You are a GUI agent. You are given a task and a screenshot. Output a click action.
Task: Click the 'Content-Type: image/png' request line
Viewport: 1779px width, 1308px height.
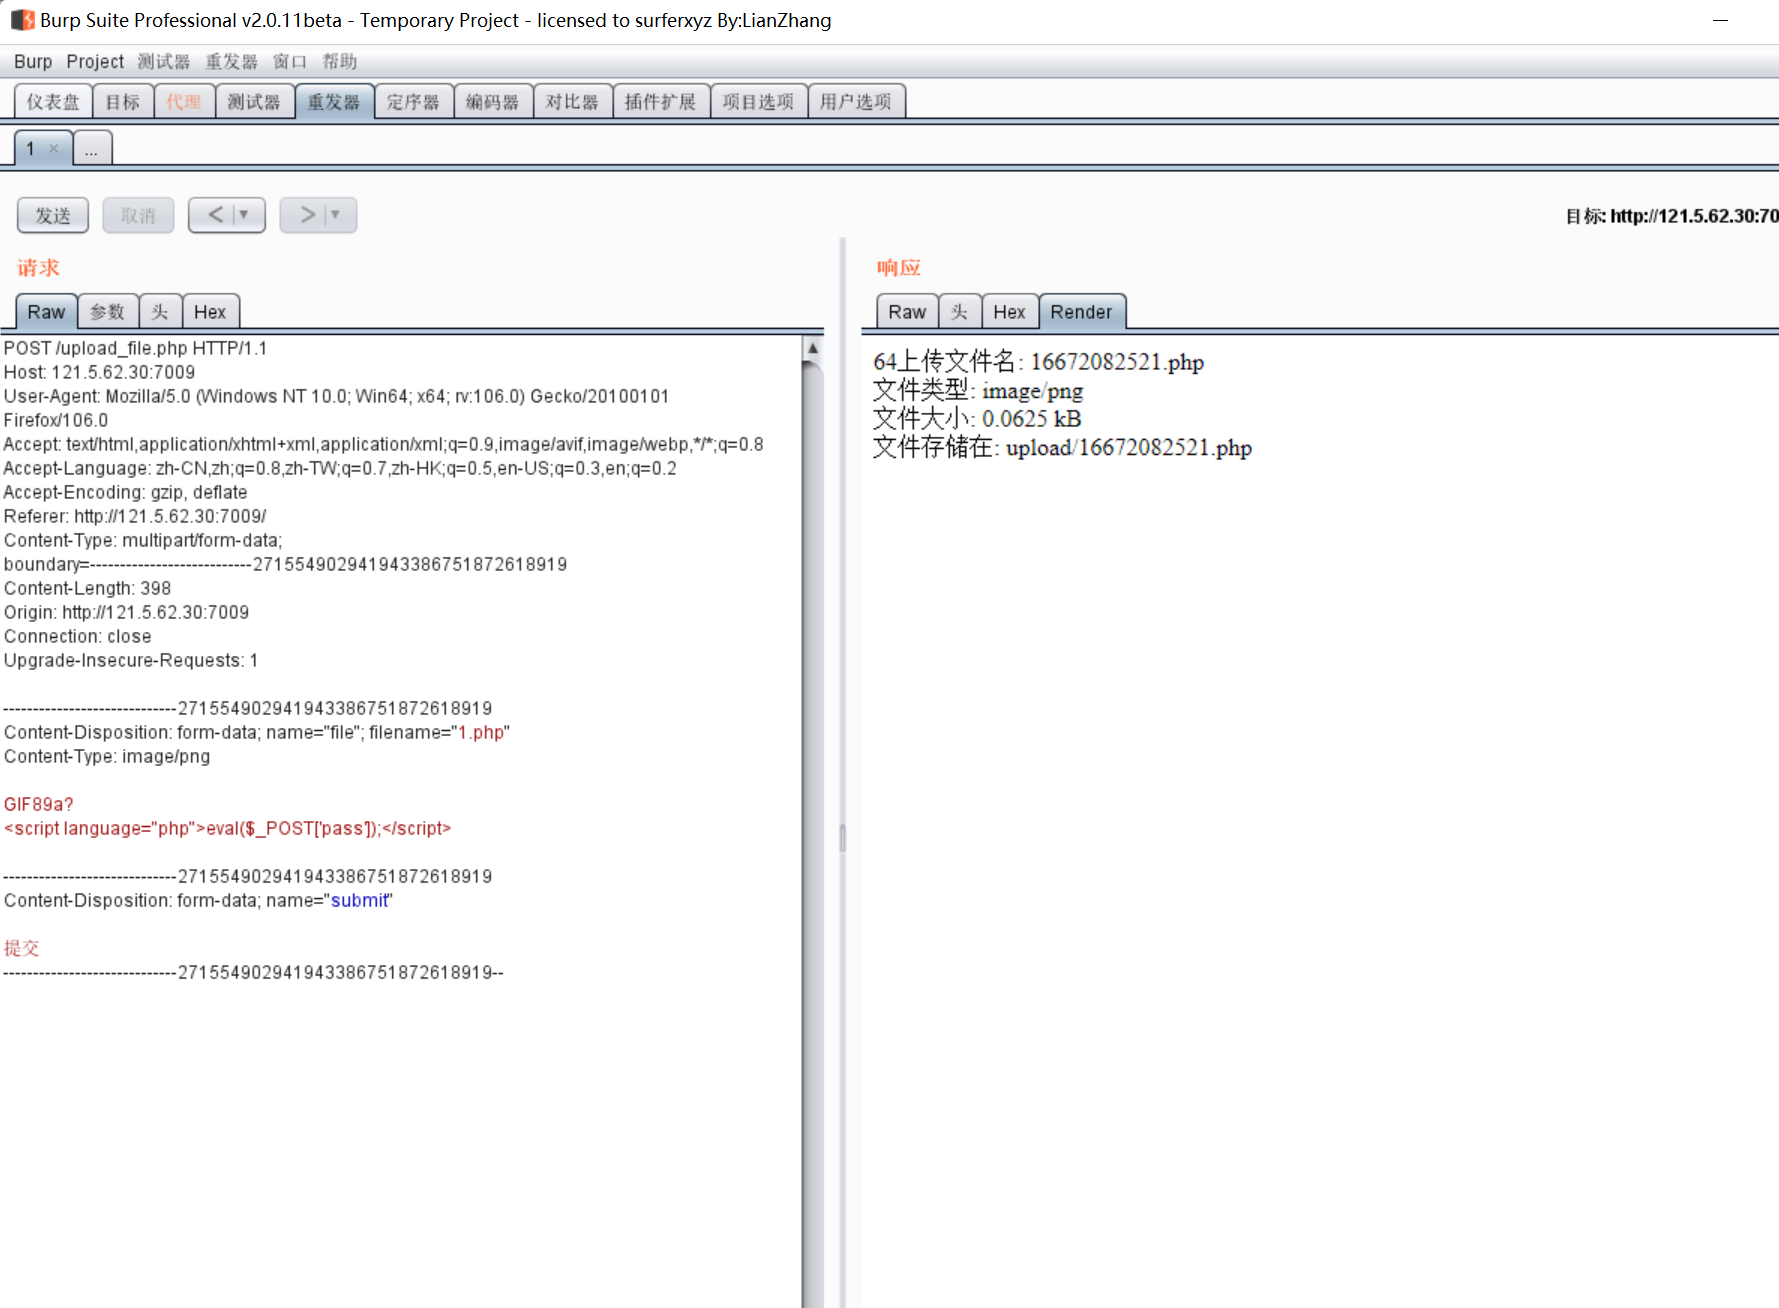click(107, 757)
